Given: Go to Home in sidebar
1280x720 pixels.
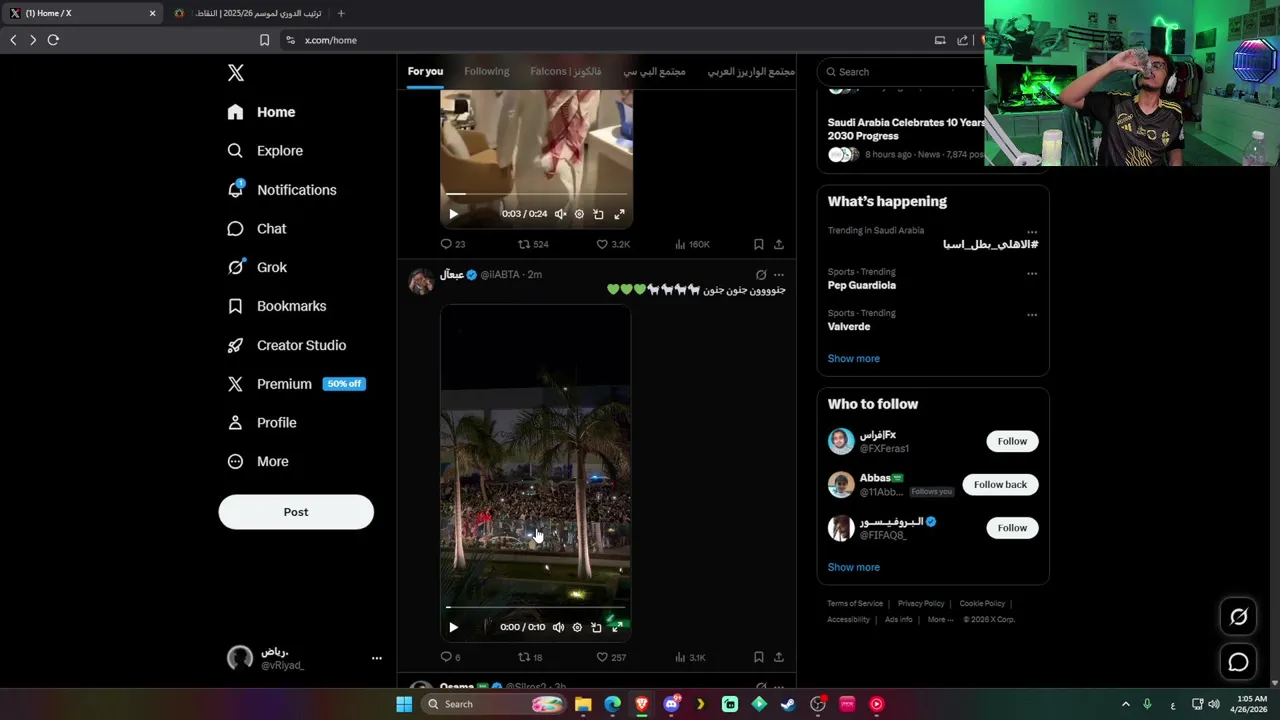Looking at the screenshot, I should (262, 112).
